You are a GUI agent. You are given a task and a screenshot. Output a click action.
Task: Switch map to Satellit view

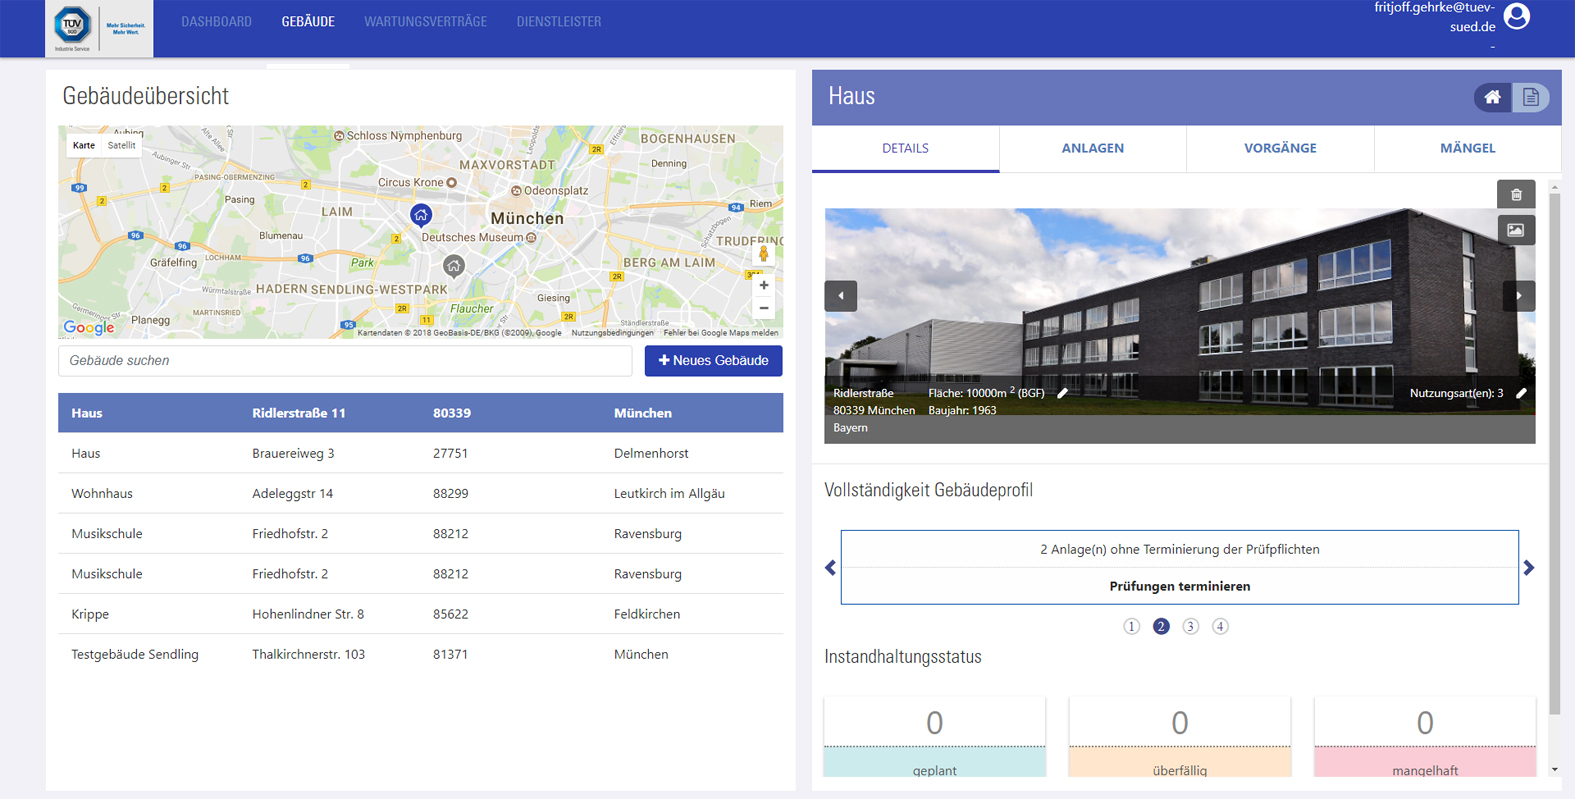coord(122,146)
